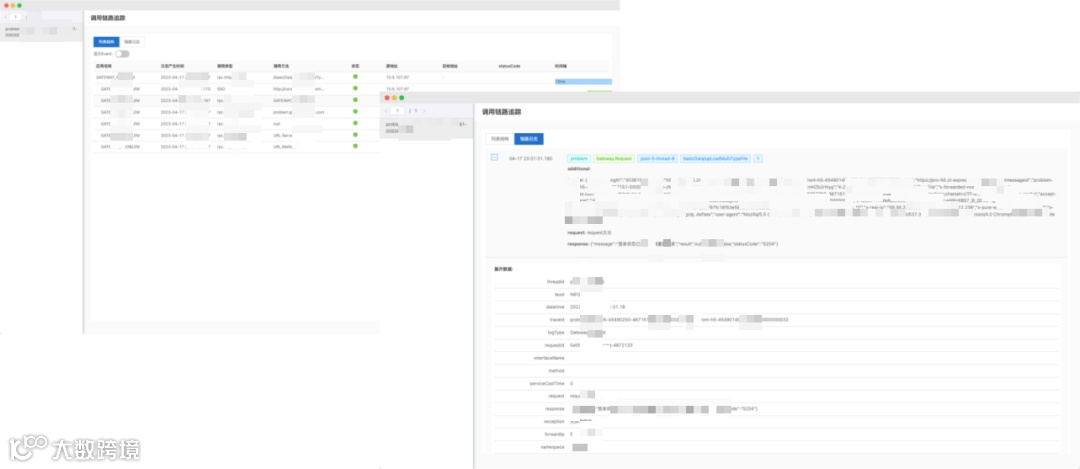Click the 04-17 23:31:31.180 timestamp
Screen dimensions: 1080x469
coord(530,158)
